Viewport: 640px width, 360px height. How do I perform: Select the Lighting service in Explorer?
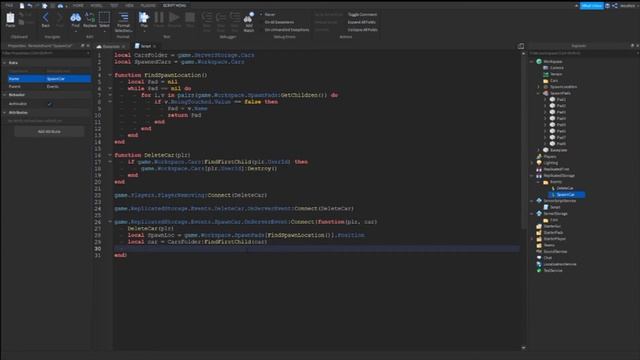[x=550, y=162]
